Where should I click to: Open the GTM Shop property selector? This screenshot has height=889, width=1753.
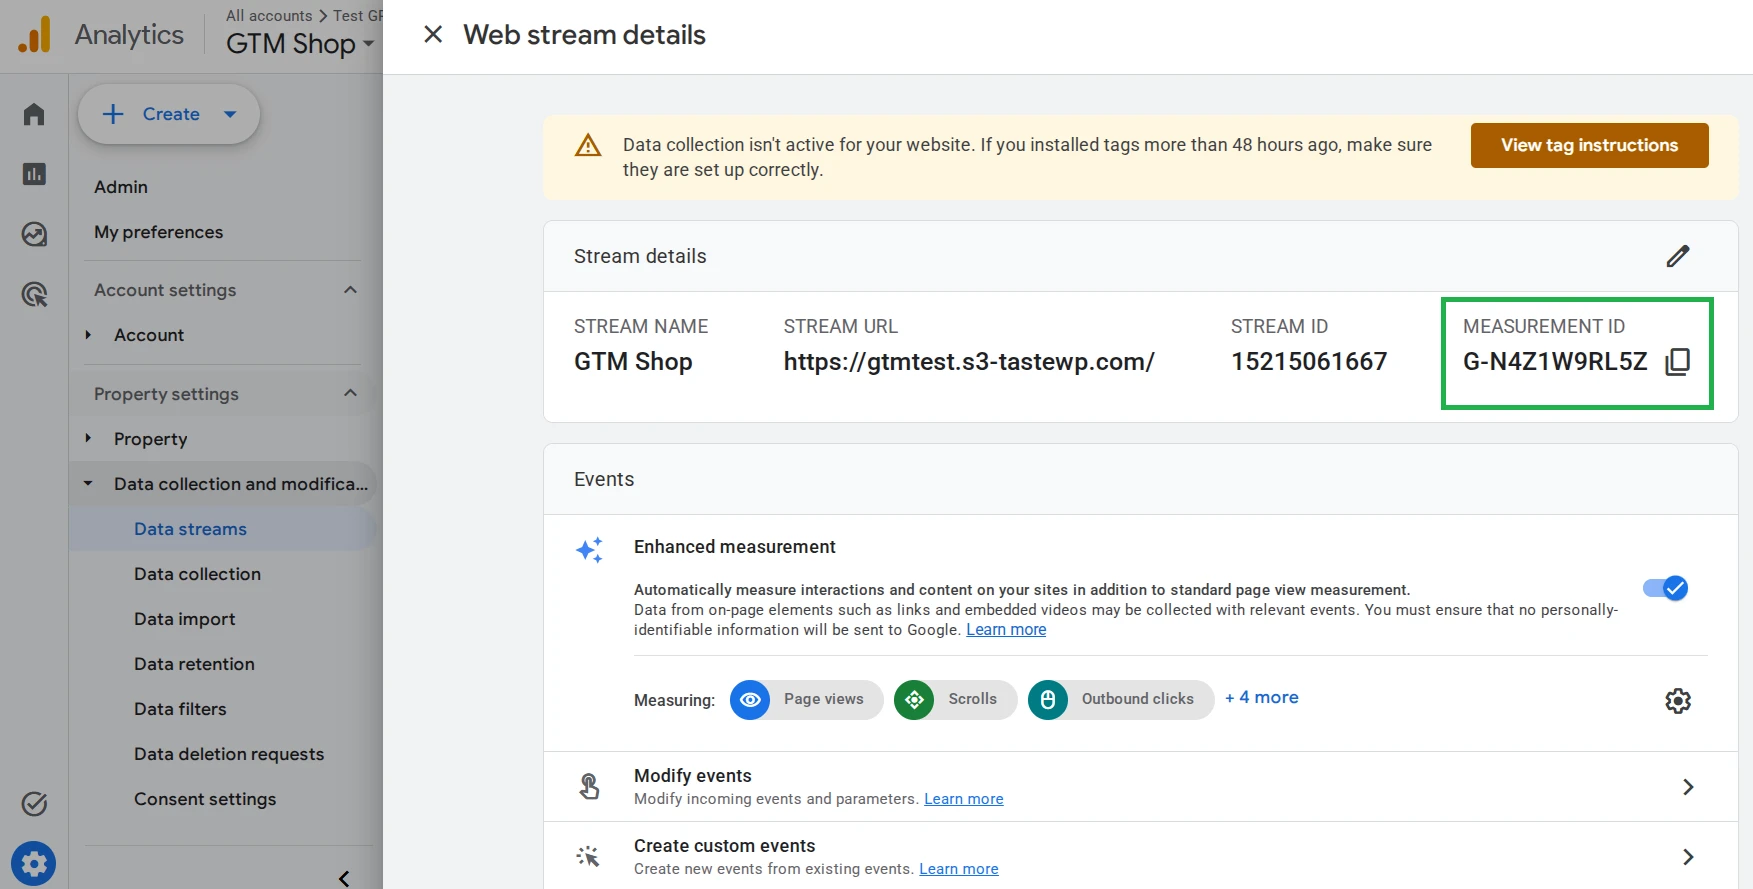point(300,44)
